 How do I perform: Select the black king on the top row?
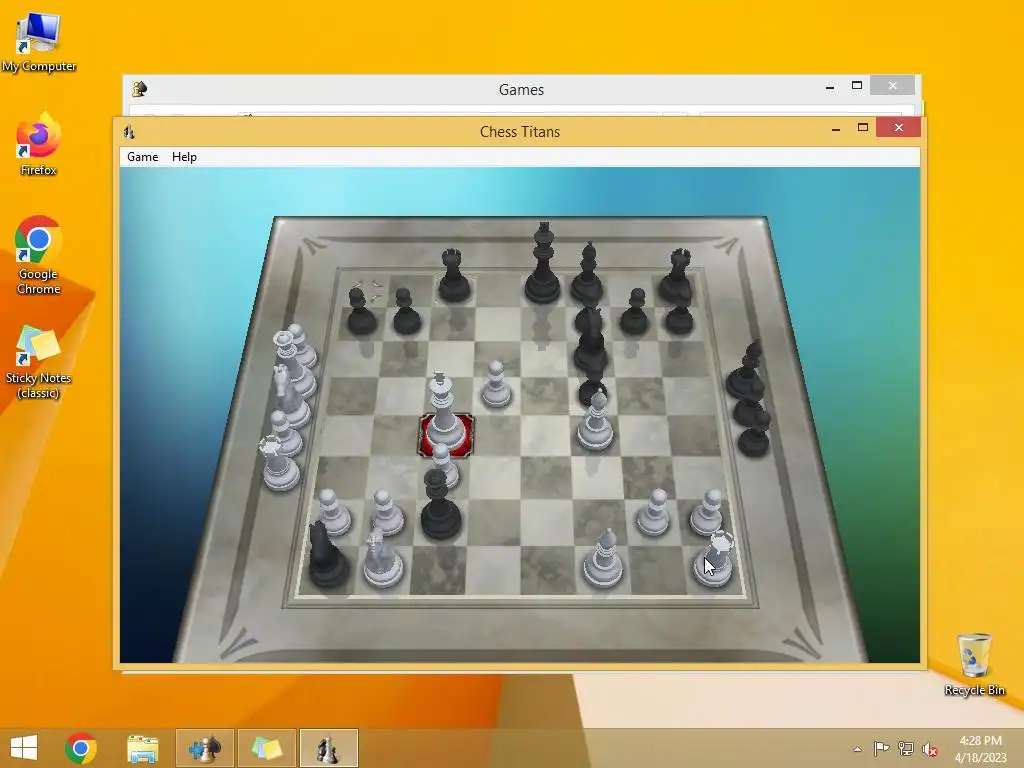(543, 264)
